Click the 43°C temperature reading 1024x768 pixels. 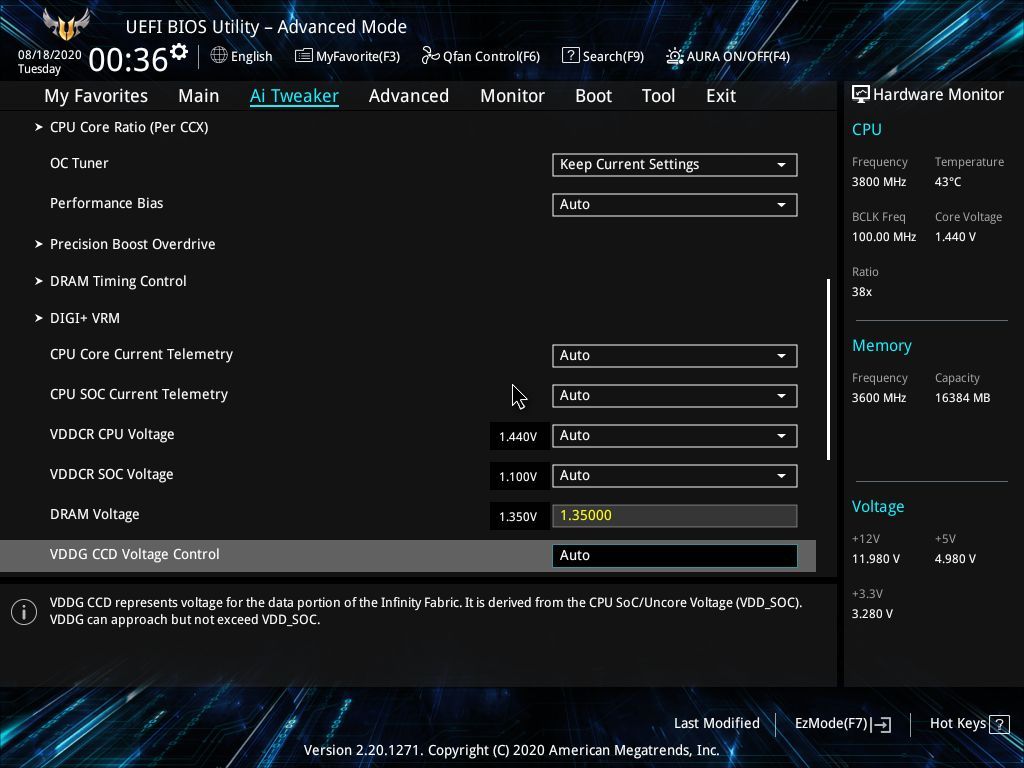tap(948, 182)
